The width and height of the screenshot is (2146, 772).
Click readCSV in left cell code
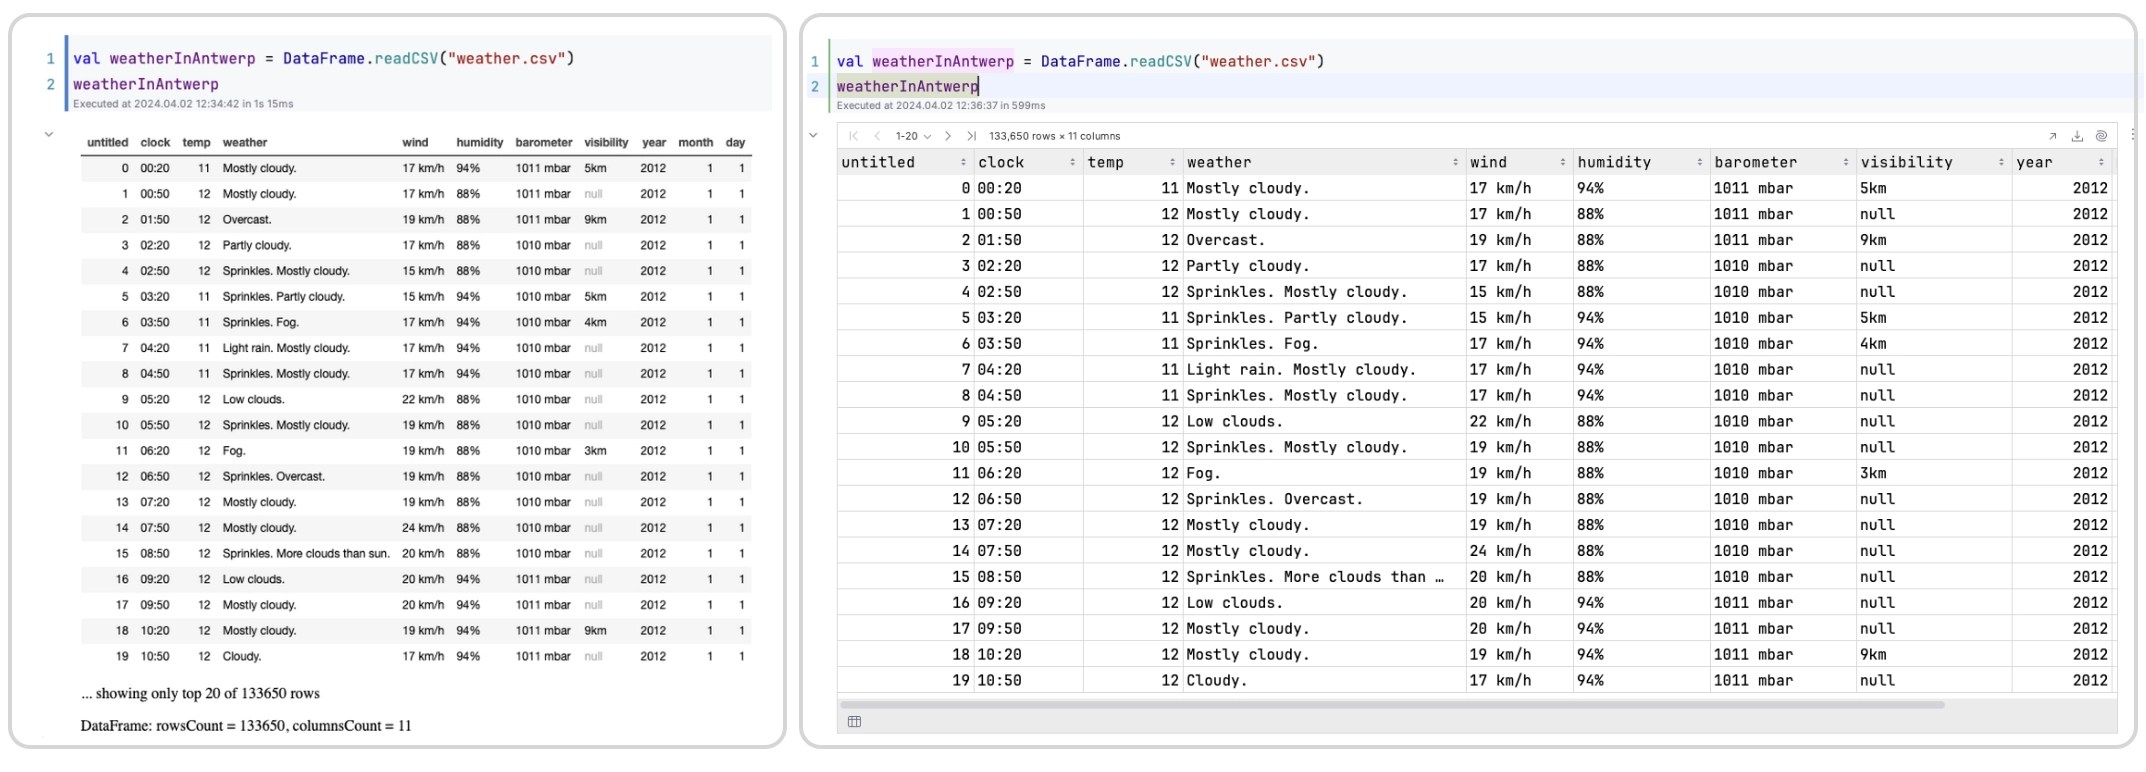406,58
